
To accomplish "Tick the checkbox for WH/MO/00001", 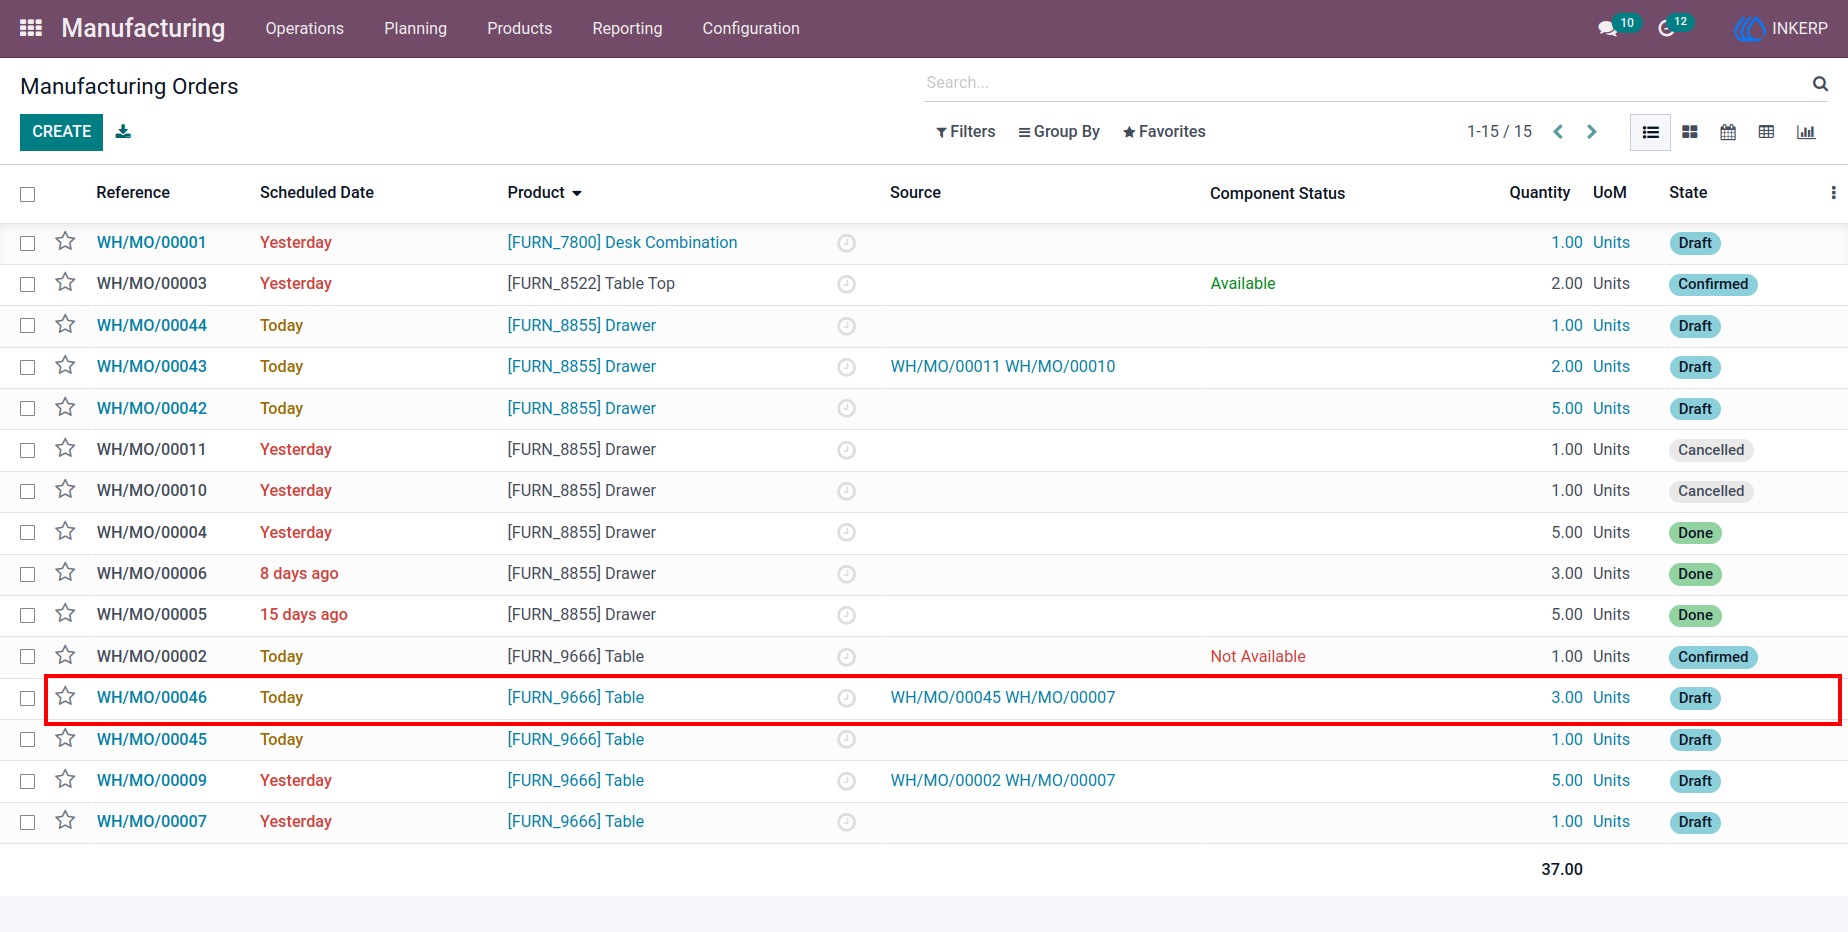I will click(28, 243).
